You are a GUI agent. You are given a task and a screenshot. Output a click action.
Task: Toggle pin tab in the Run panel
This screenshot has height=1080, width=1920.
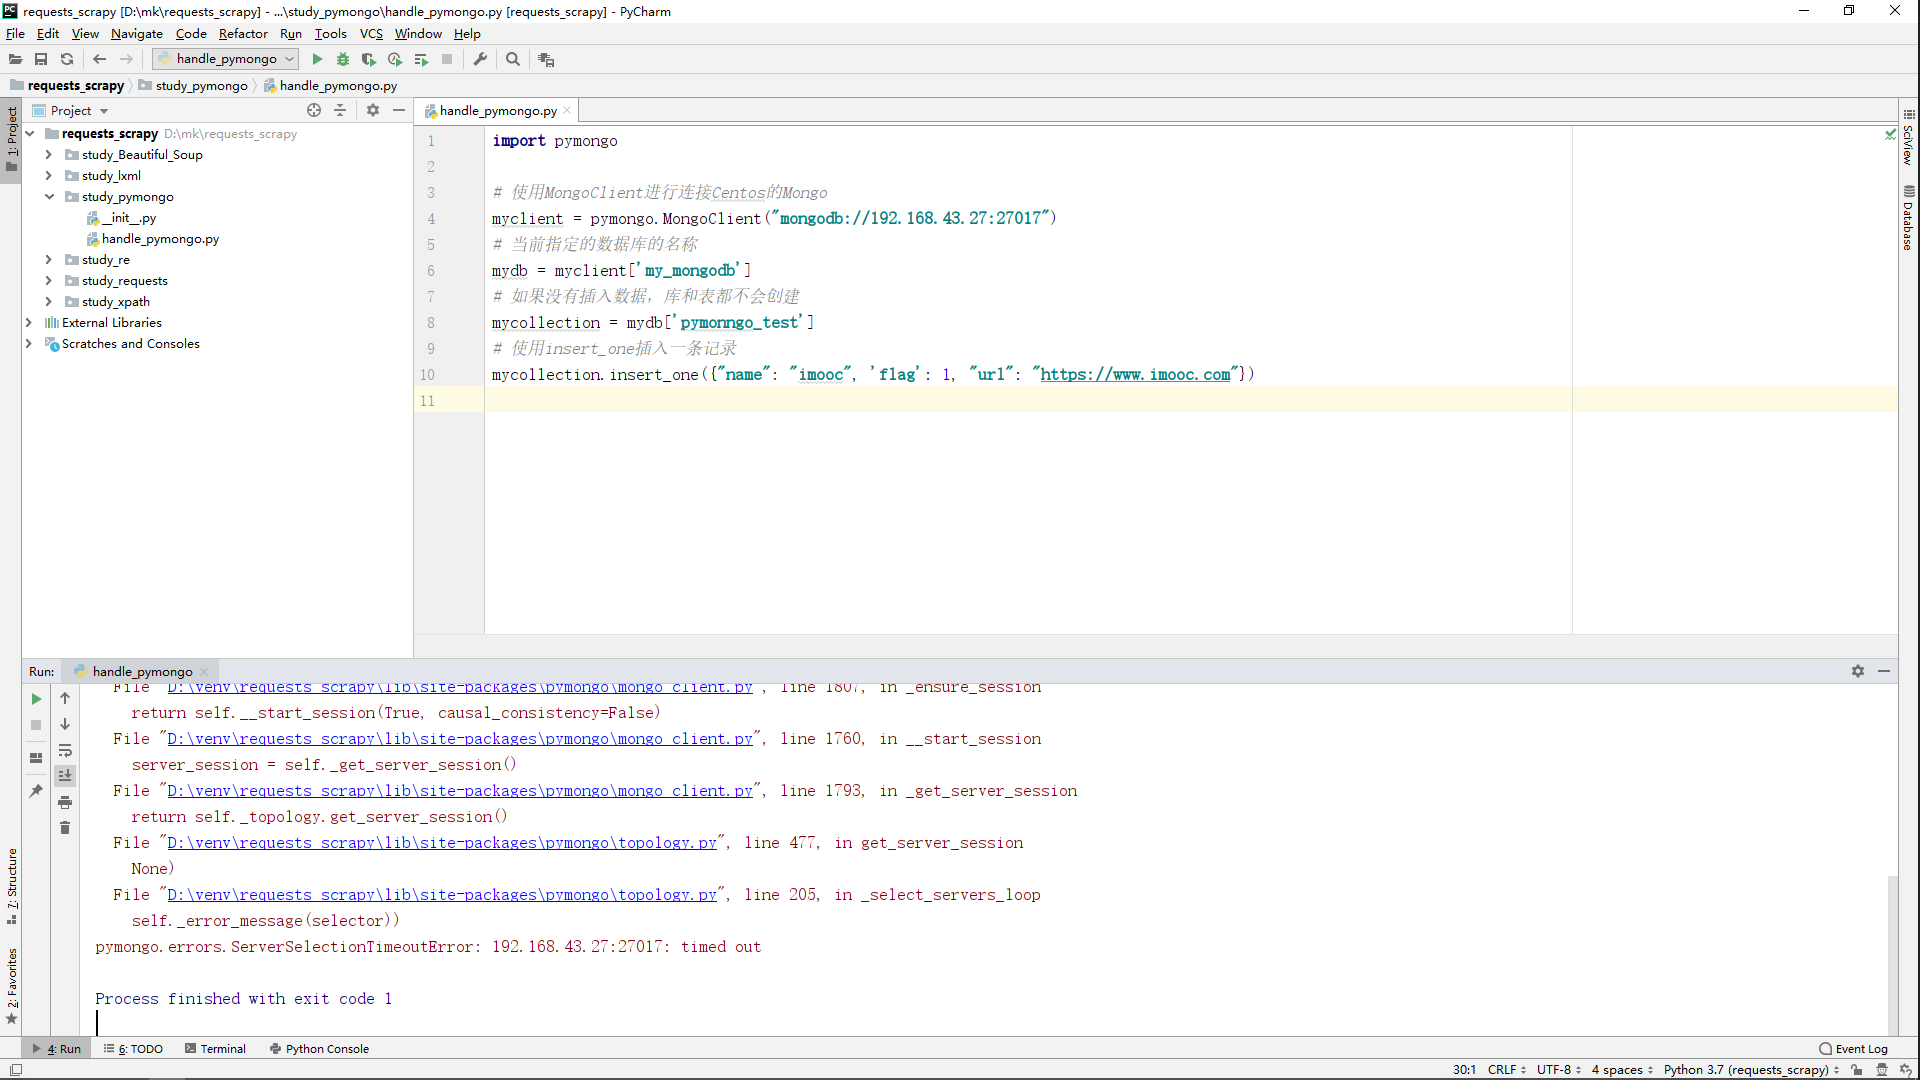[x=36, y=791]
